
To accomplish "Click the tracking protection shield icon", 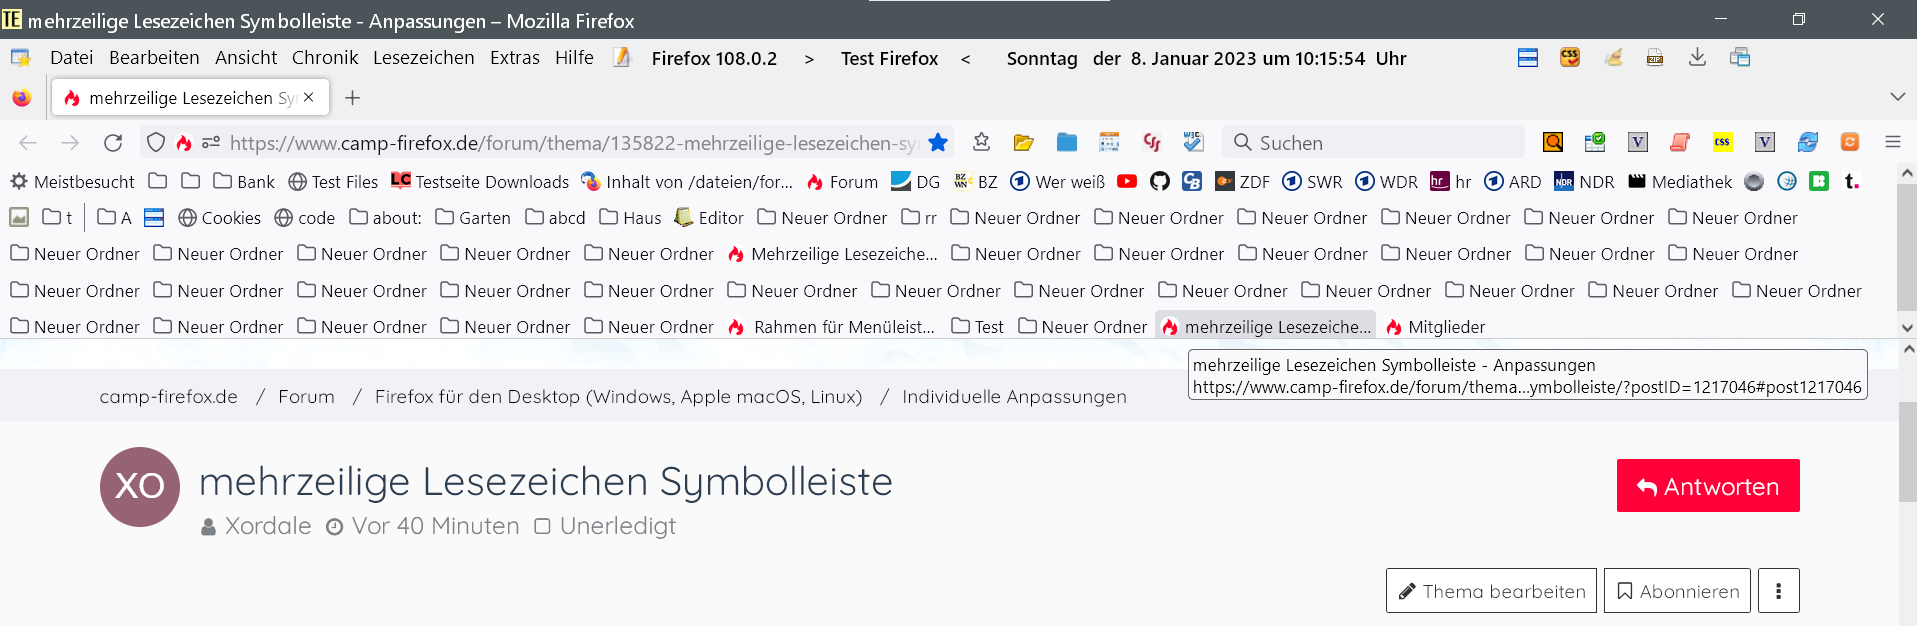I will pyautogui.click(x=156, y=143).
